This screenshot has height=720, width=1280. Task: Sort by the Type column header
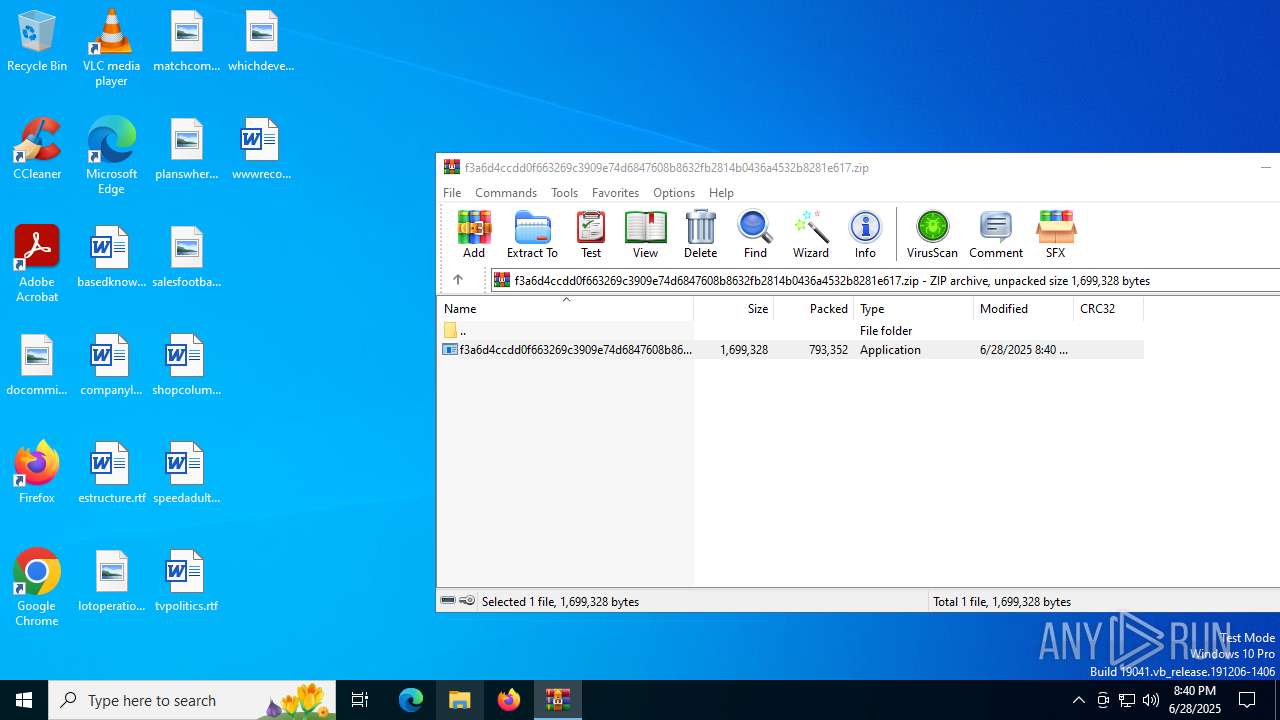pyautogui.click(x=914, y=308)
